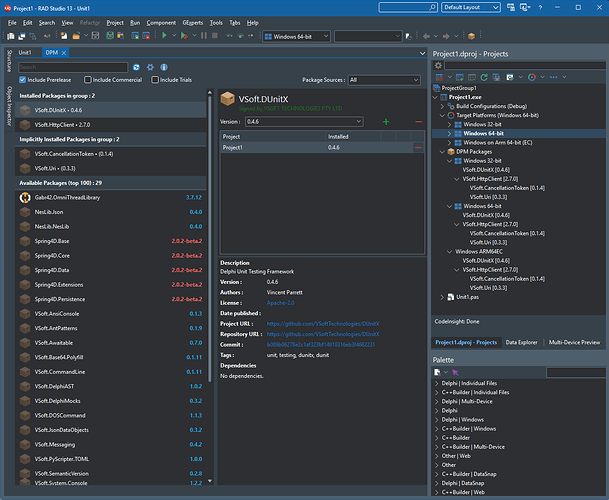
Task: Expand Delphi | Individual Files palette category
Action: point(436,383)
